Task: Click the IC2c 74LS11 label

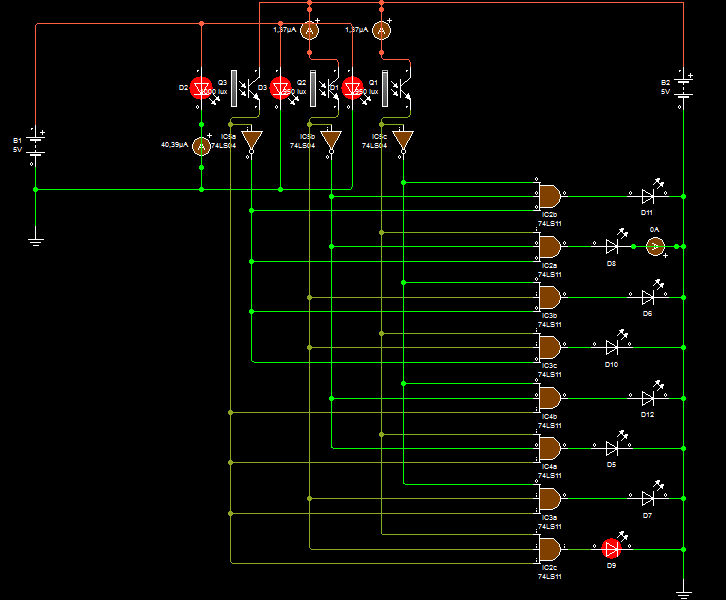Action: point(549,572)
